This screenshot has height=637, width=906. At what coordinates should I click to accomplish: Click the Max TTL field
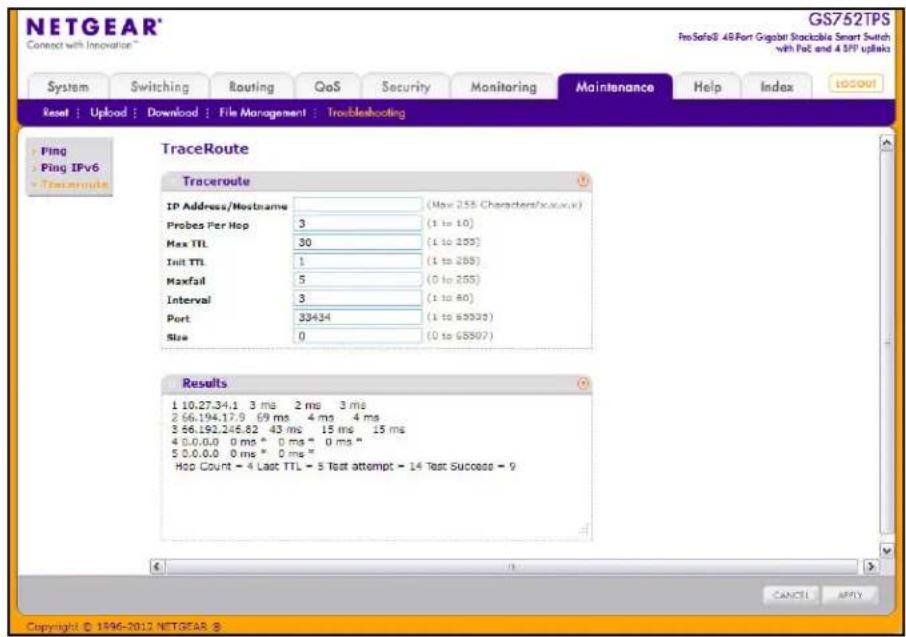(358, 242)
